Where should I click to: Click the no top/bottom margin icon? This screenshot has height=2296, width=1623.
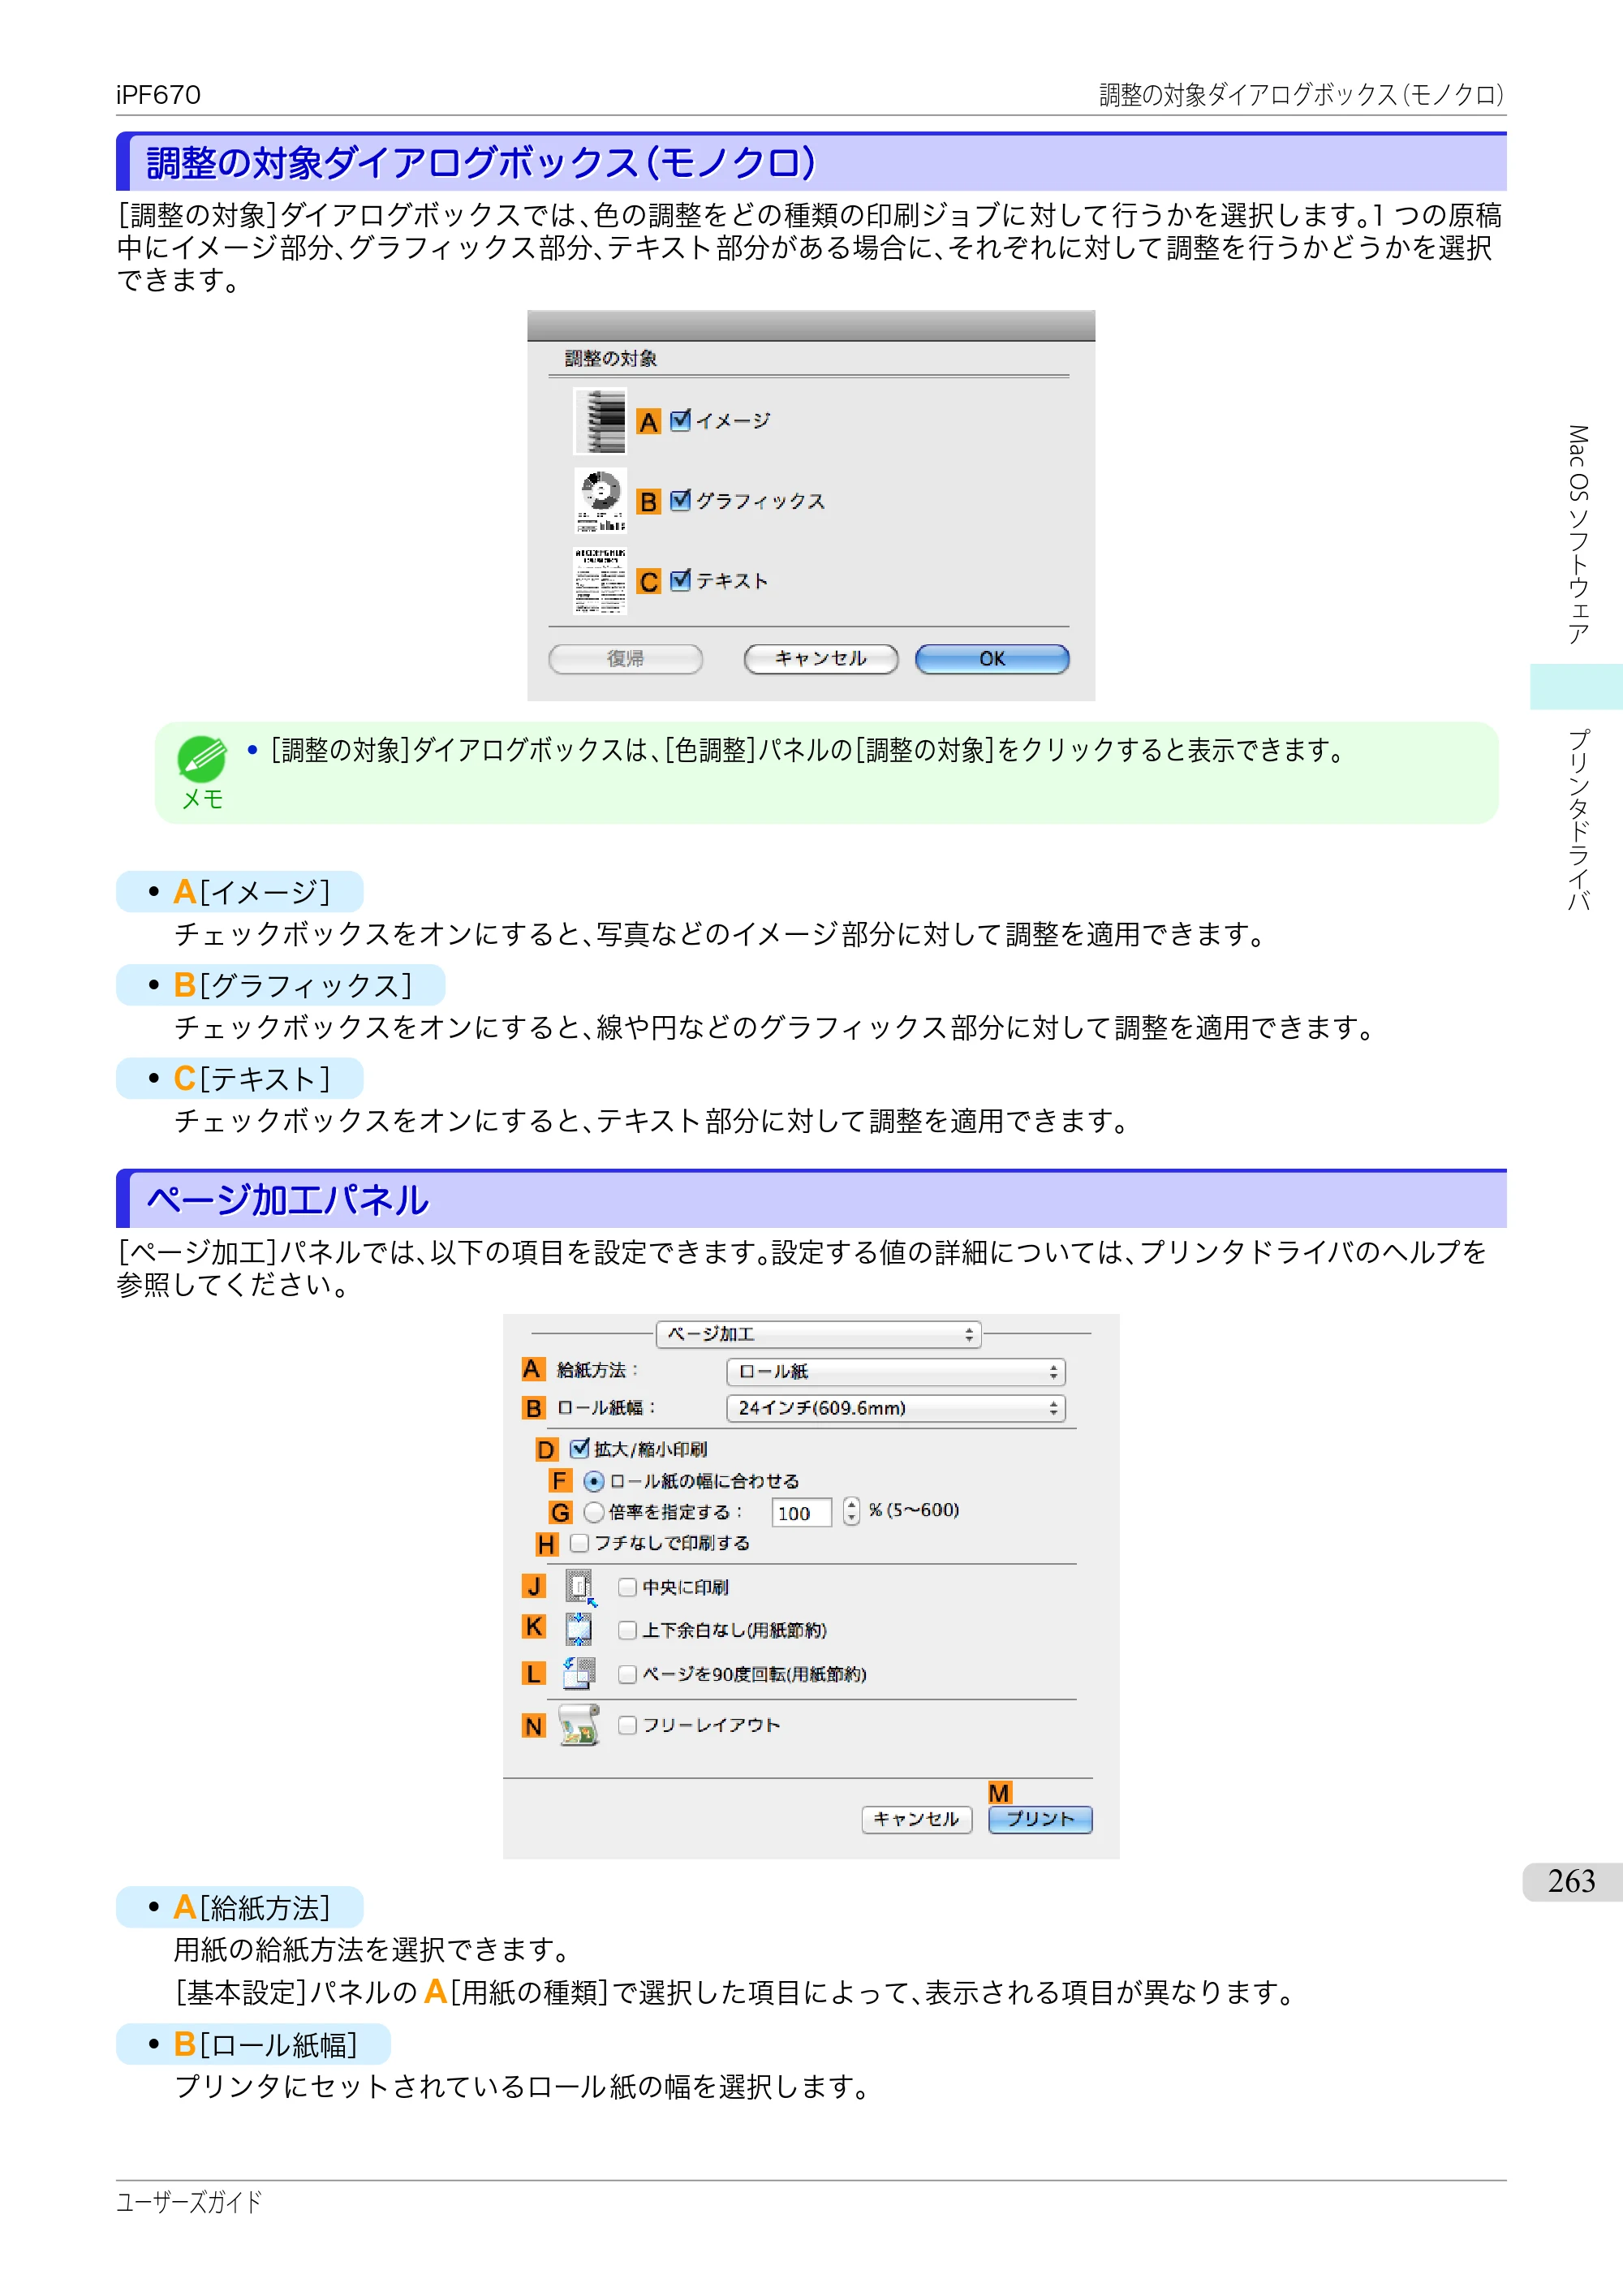[579, 1630]
